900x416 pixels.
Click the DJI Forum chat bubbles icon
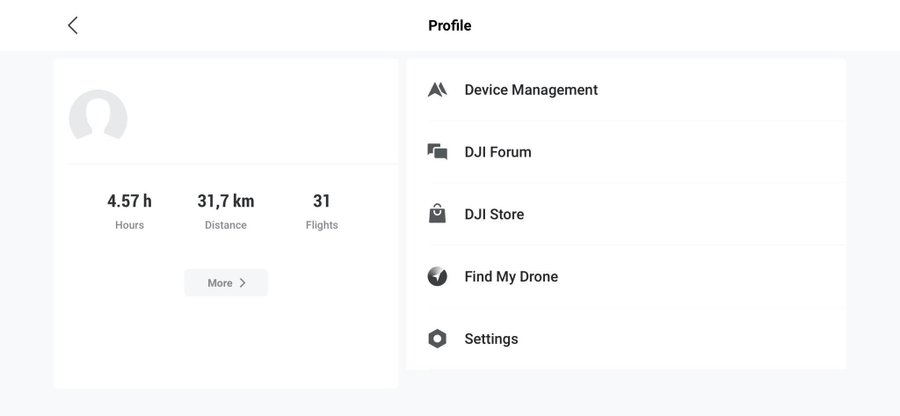tap(437, 152)
